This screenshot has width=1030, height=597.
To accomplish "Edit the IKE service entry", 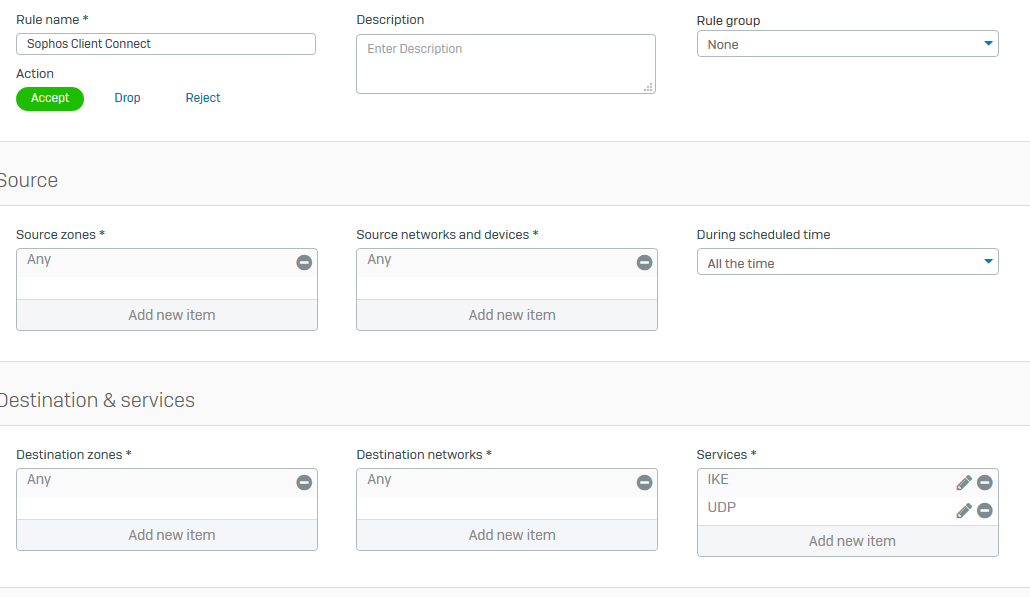I will tap(964, 482).
